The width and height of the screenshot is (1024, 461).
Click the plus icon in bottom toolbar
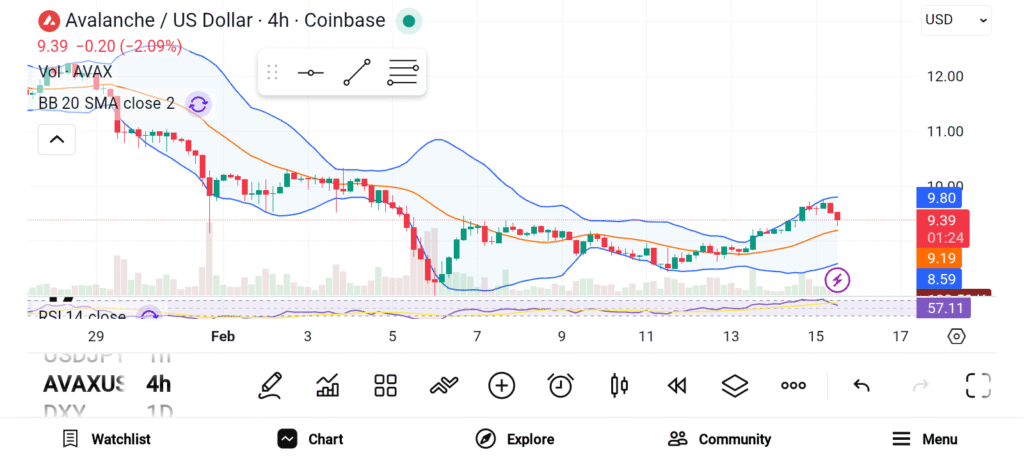501,385
